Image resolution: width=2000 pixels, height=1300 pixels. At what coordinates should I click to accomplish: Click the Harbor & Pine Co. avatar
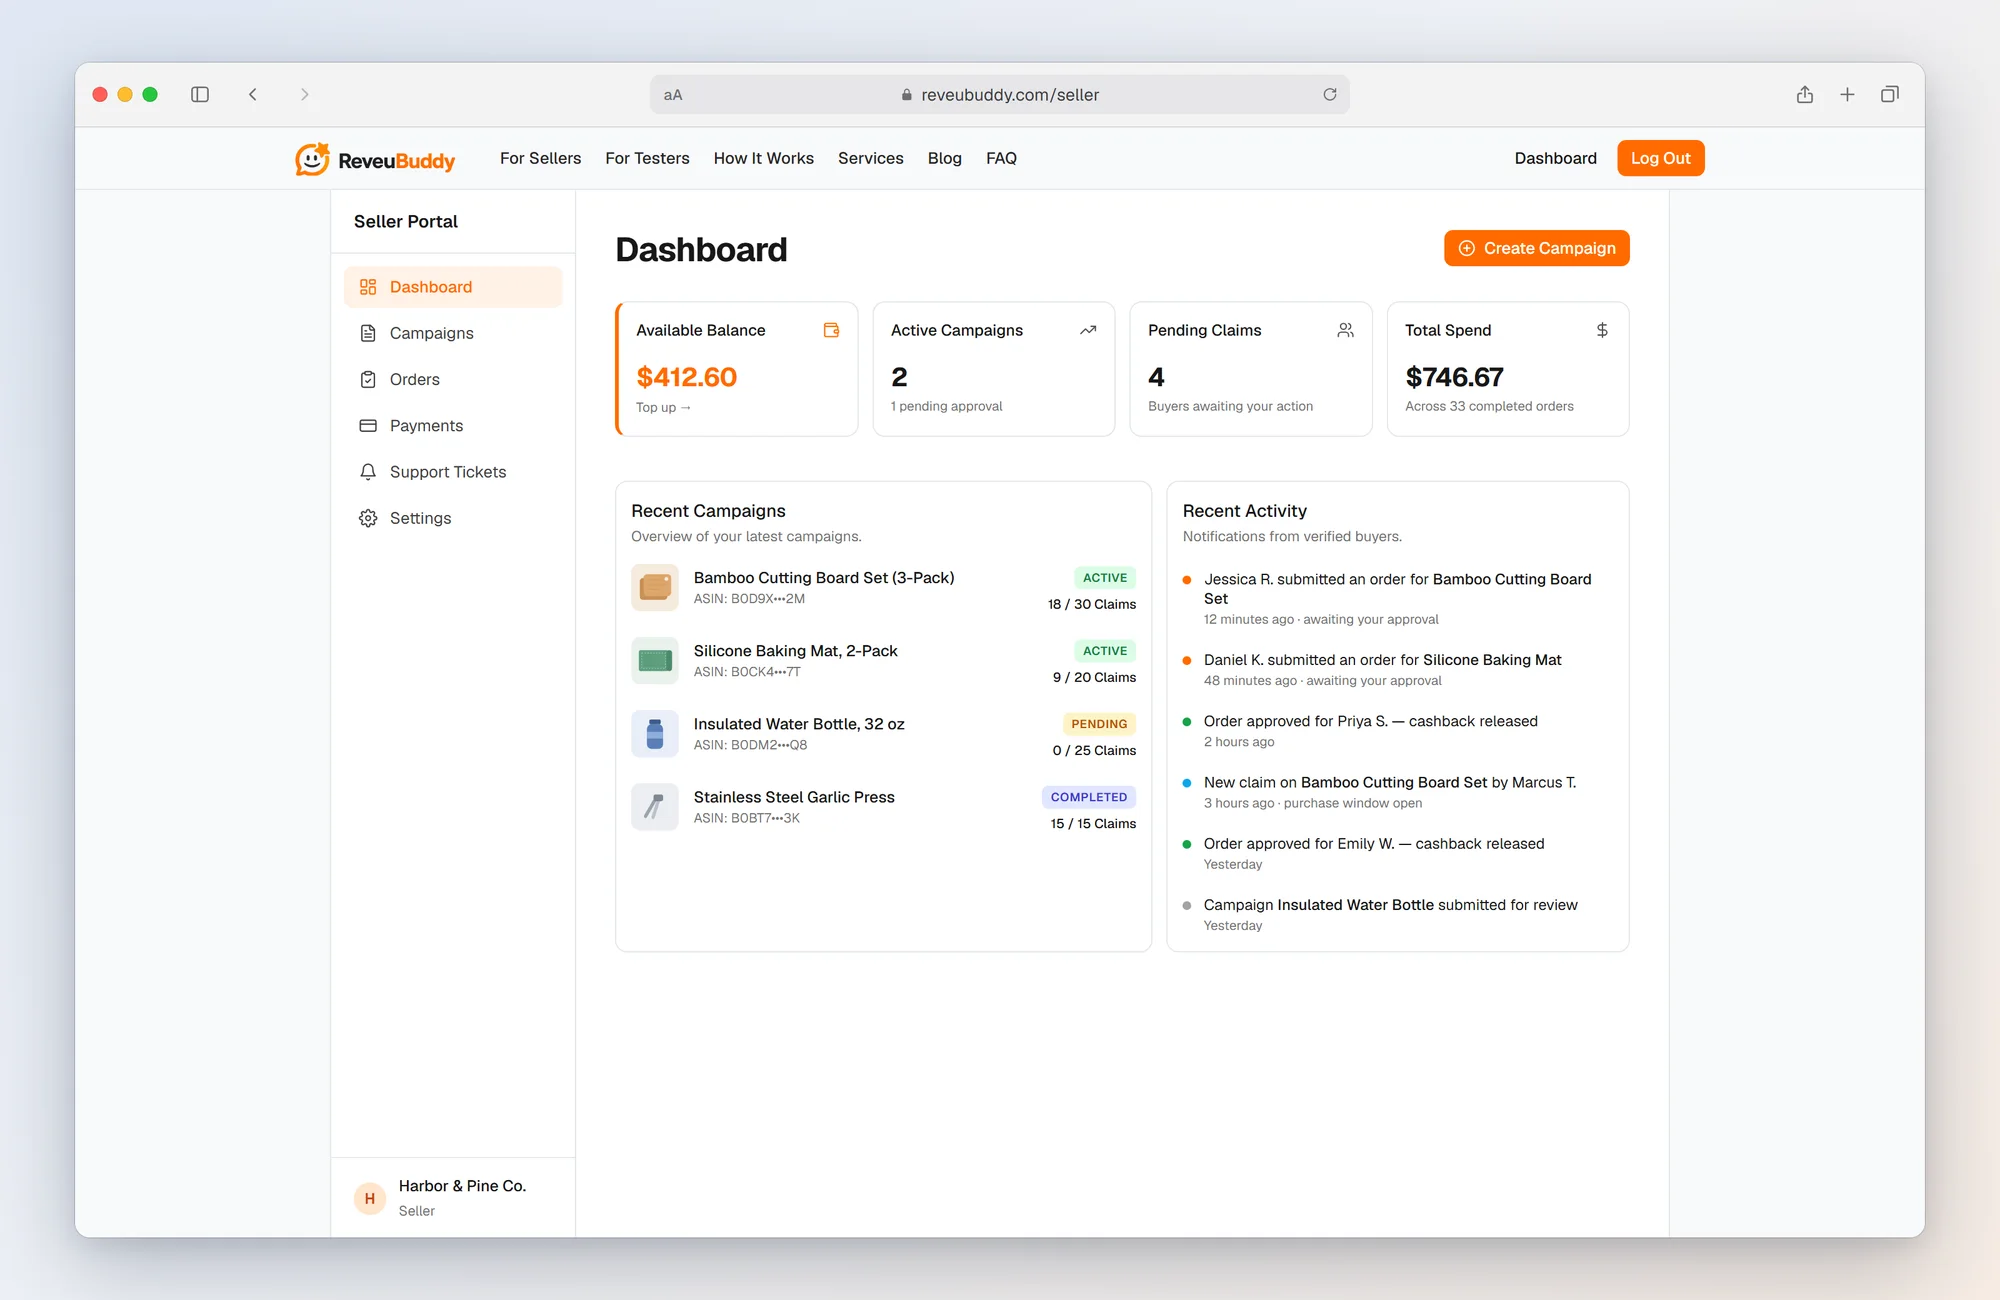[x=370, y=1198]
